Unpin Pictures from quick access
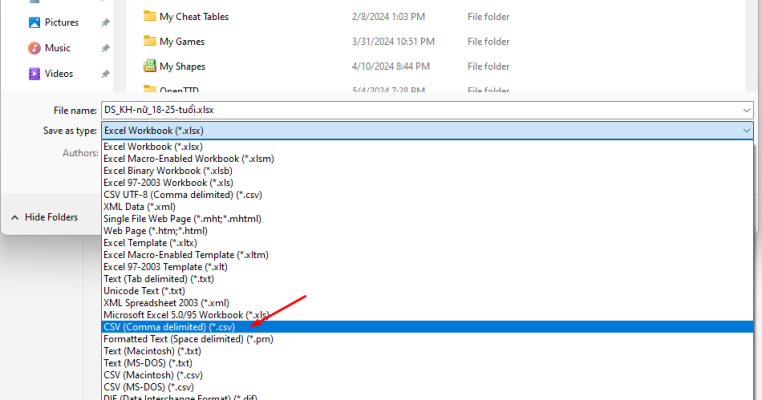762x400 pixels. coord(105,23)
